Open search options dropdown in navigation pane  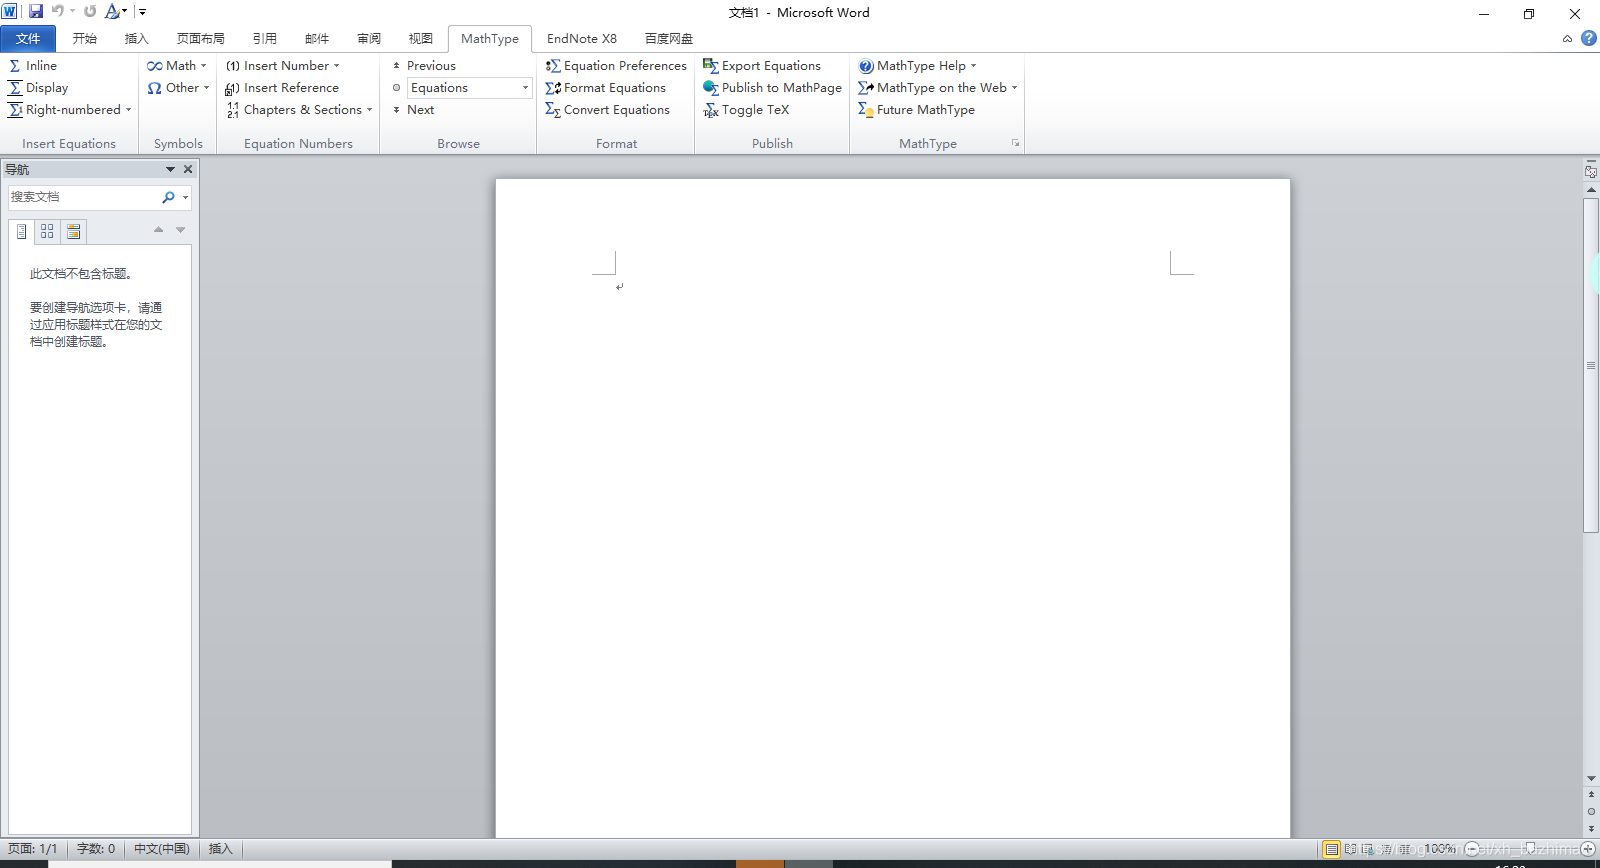click(x=185, y=197)
